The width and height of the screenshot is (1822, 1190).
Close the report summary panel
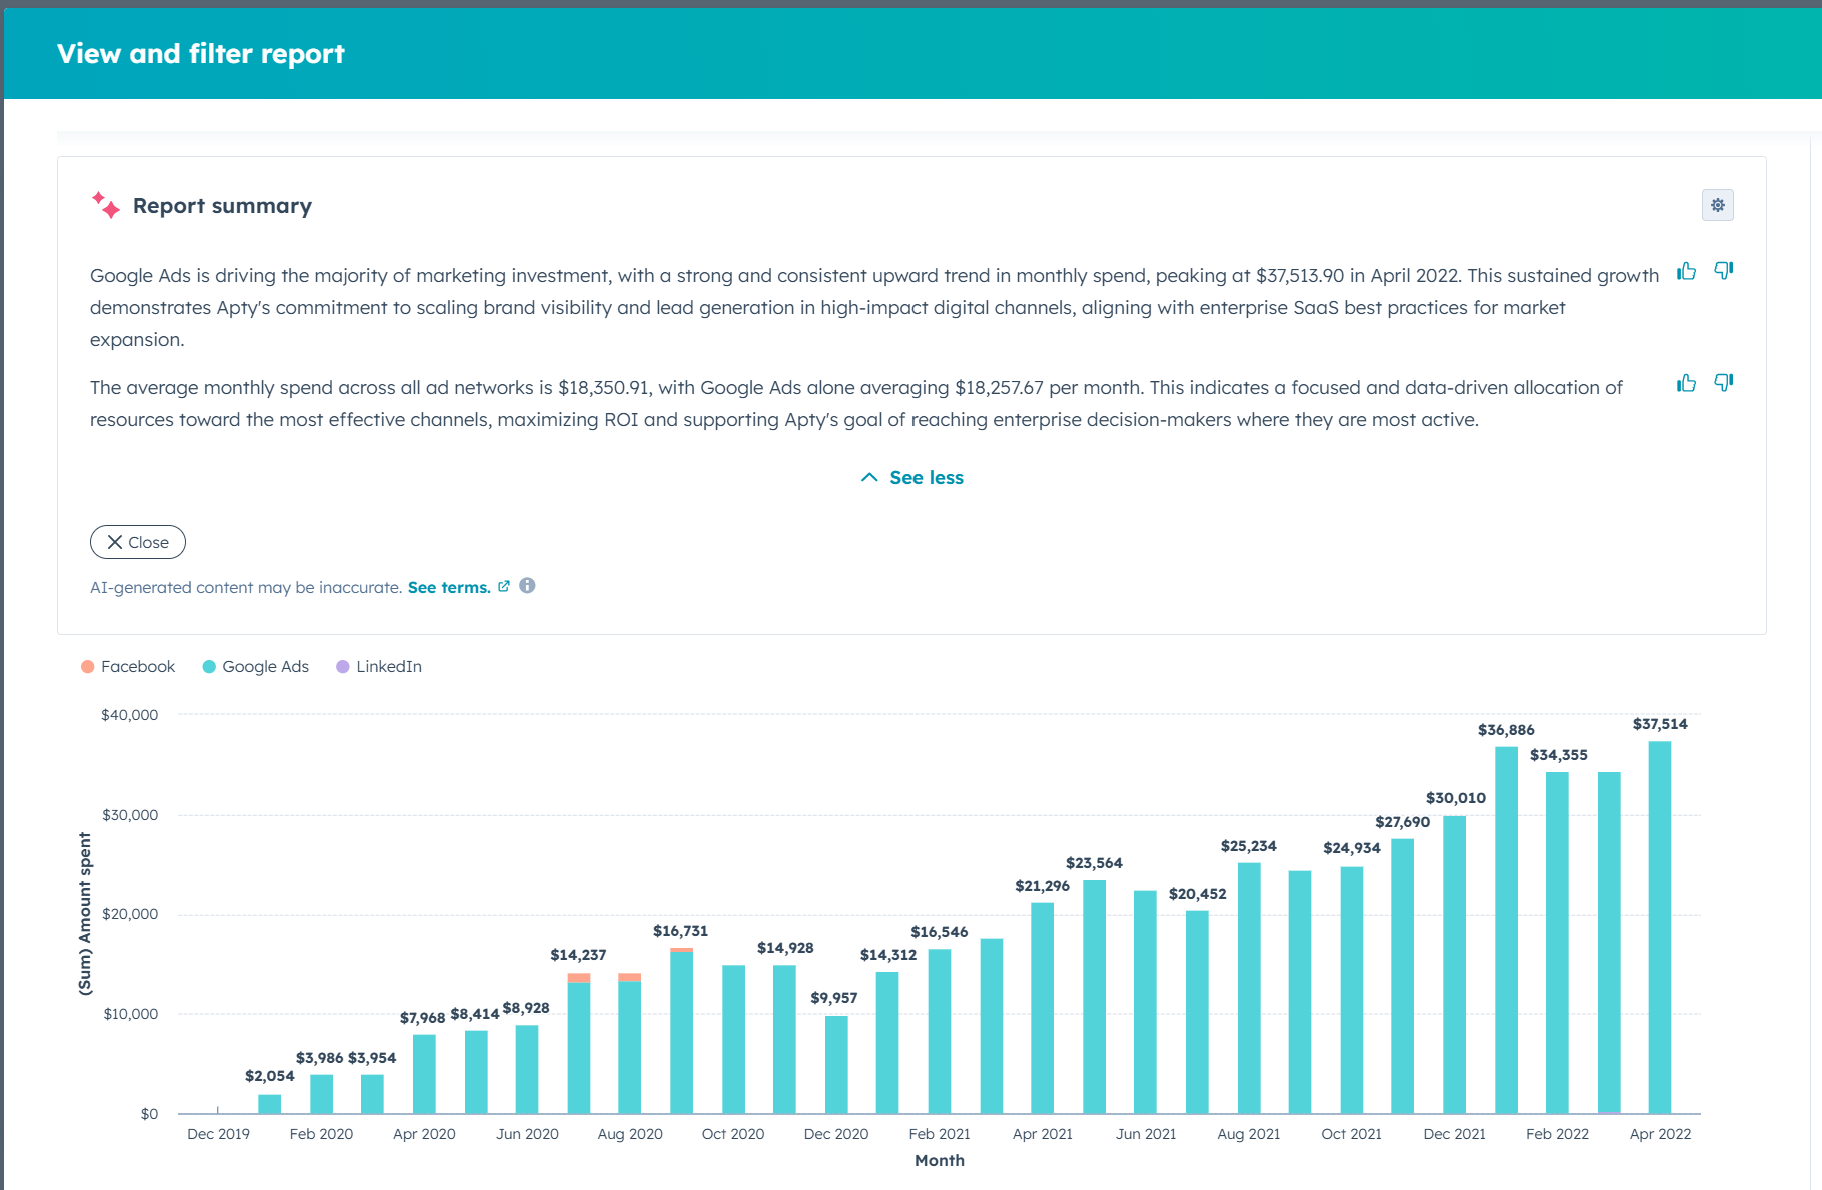pyautogui.click(x=138, y=542)
